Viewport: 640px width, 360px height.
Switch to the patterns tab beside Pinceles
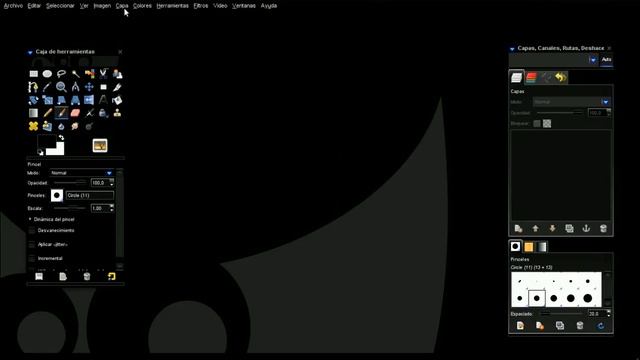click(x=529, y=247)
